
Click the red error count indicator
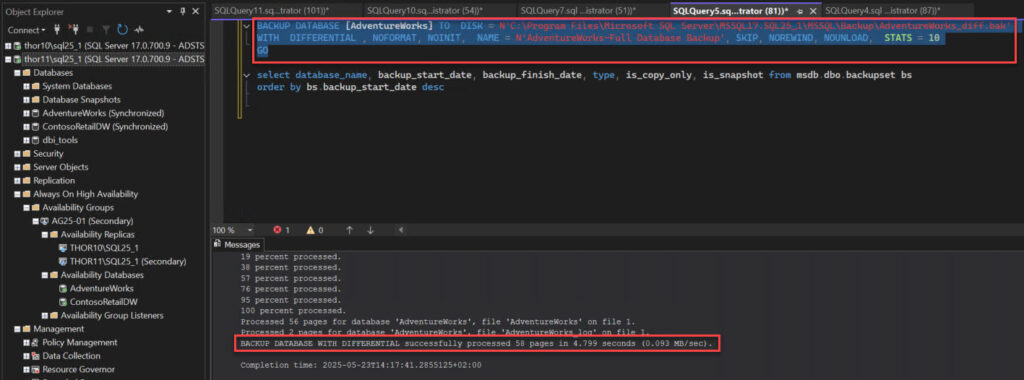281,230
